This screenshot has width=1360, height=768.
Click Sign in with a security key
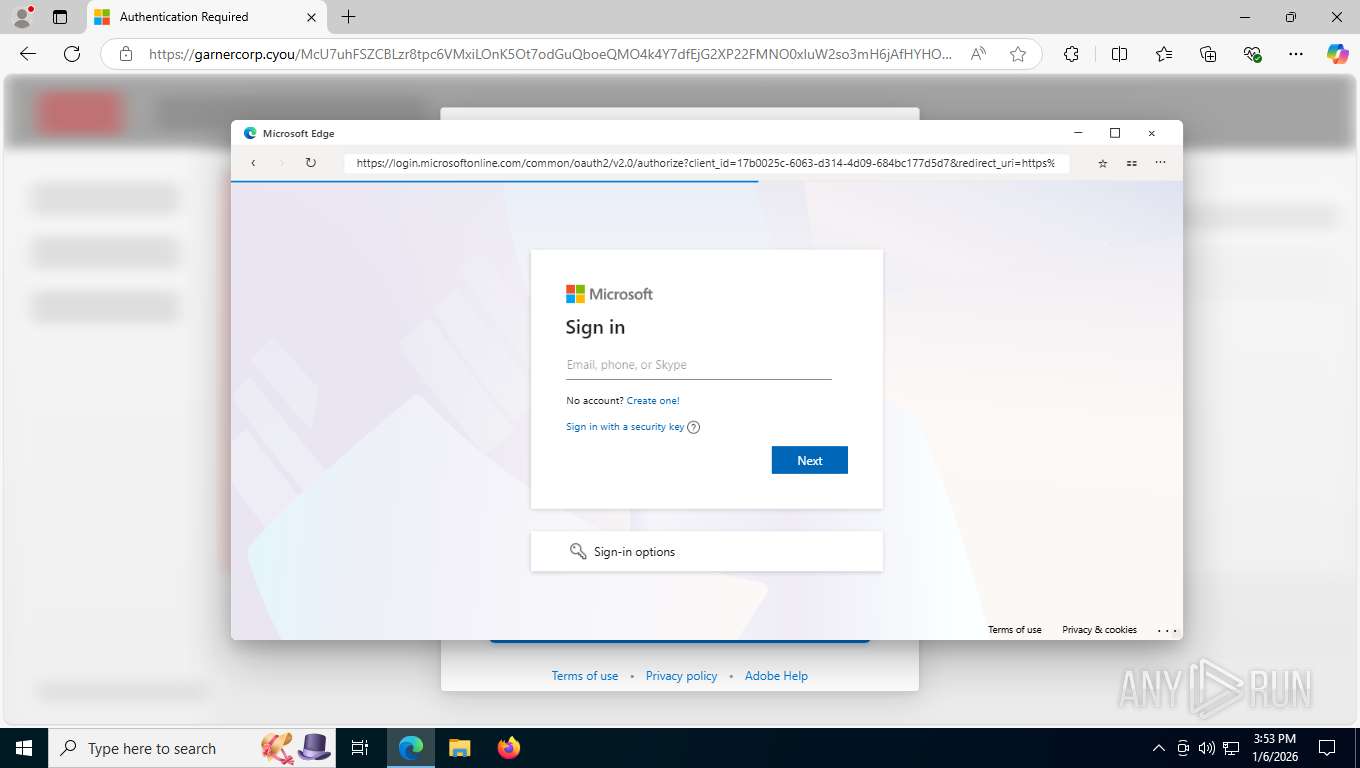pyautogui.click(x=625, y=426)
